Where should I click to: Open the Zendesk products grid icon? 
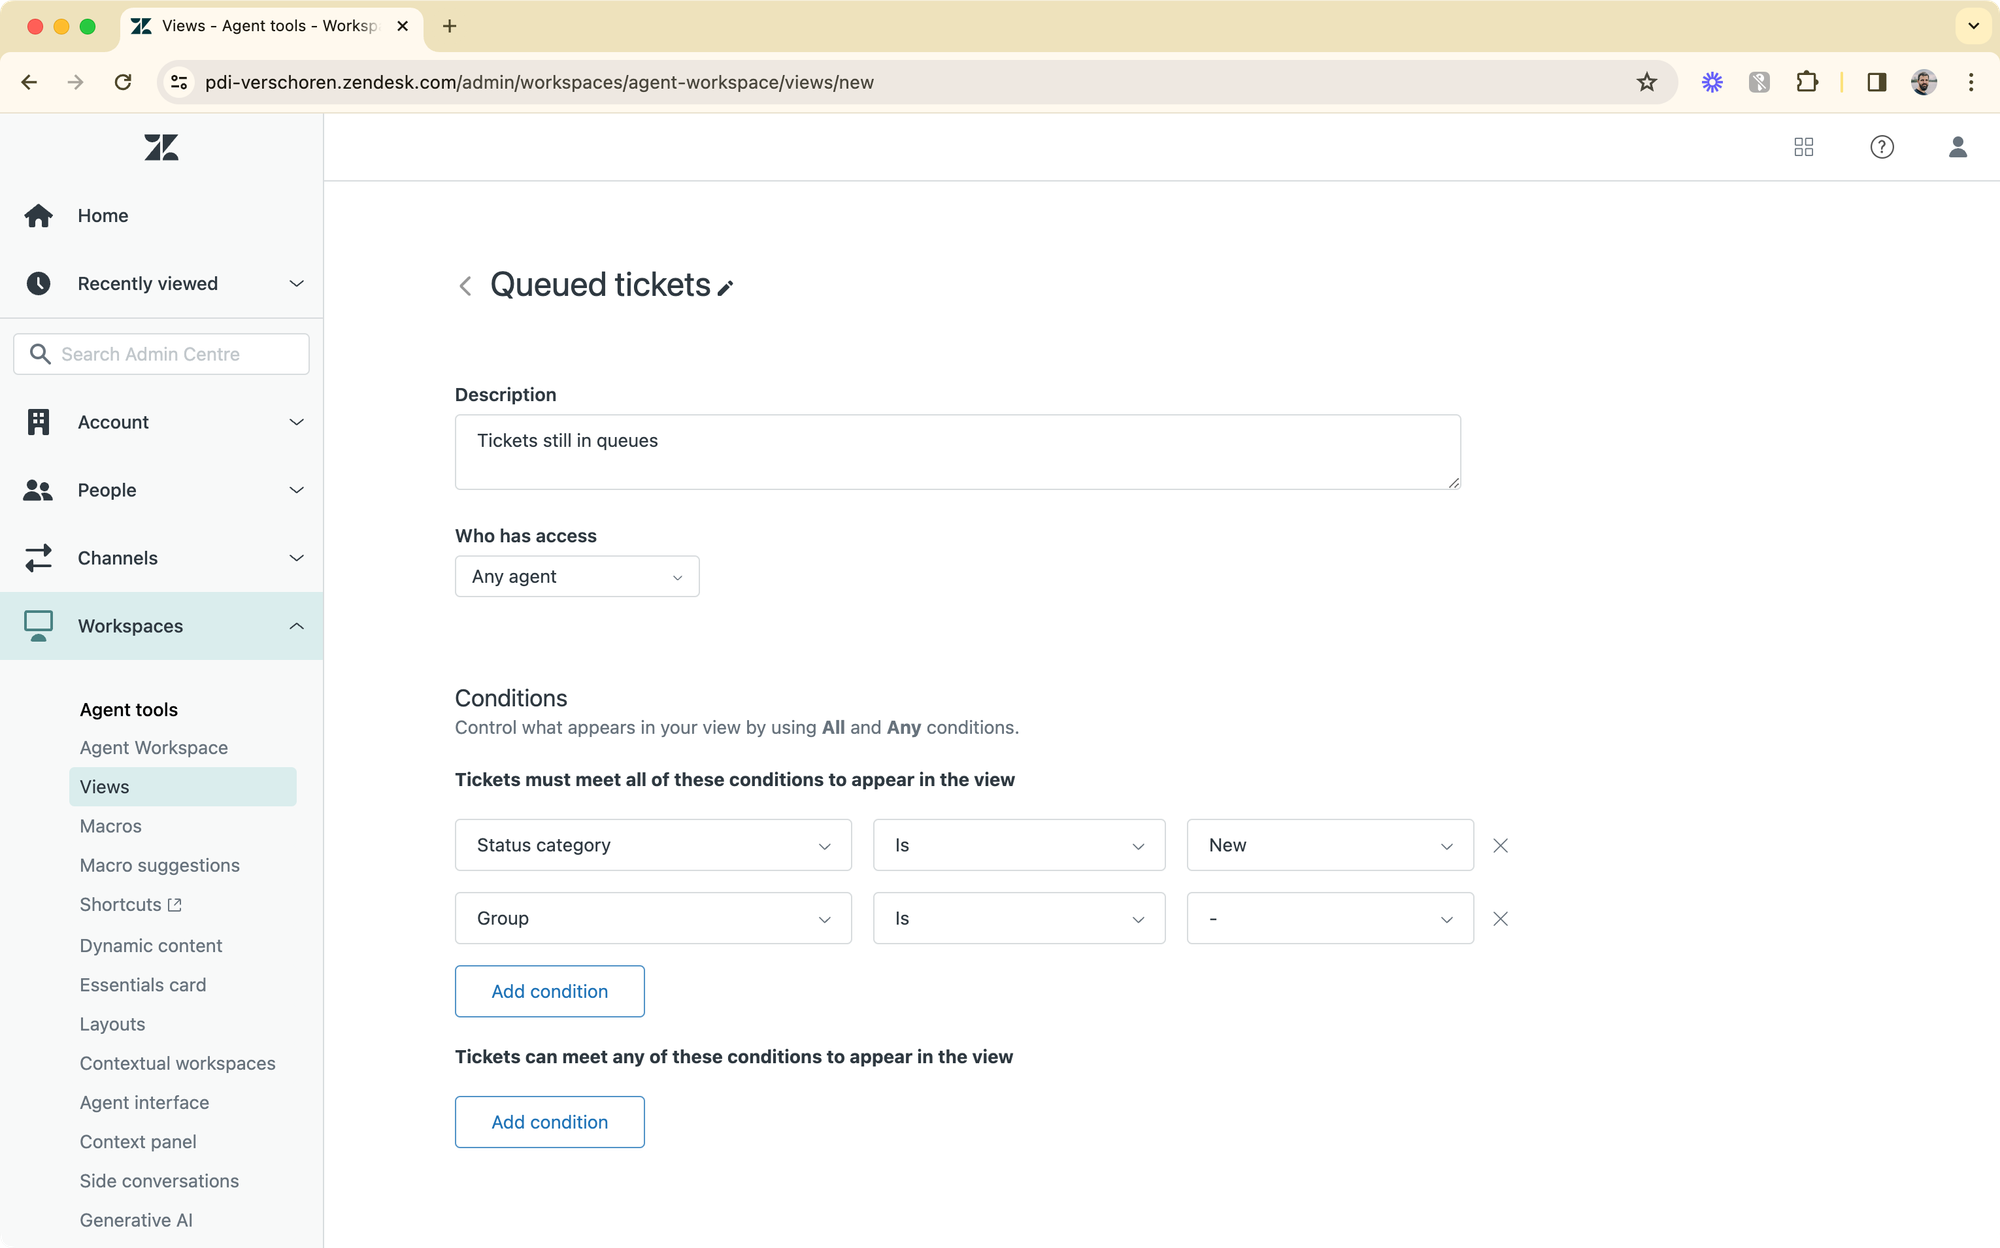pyautogui.click(x=1803, y=147)
